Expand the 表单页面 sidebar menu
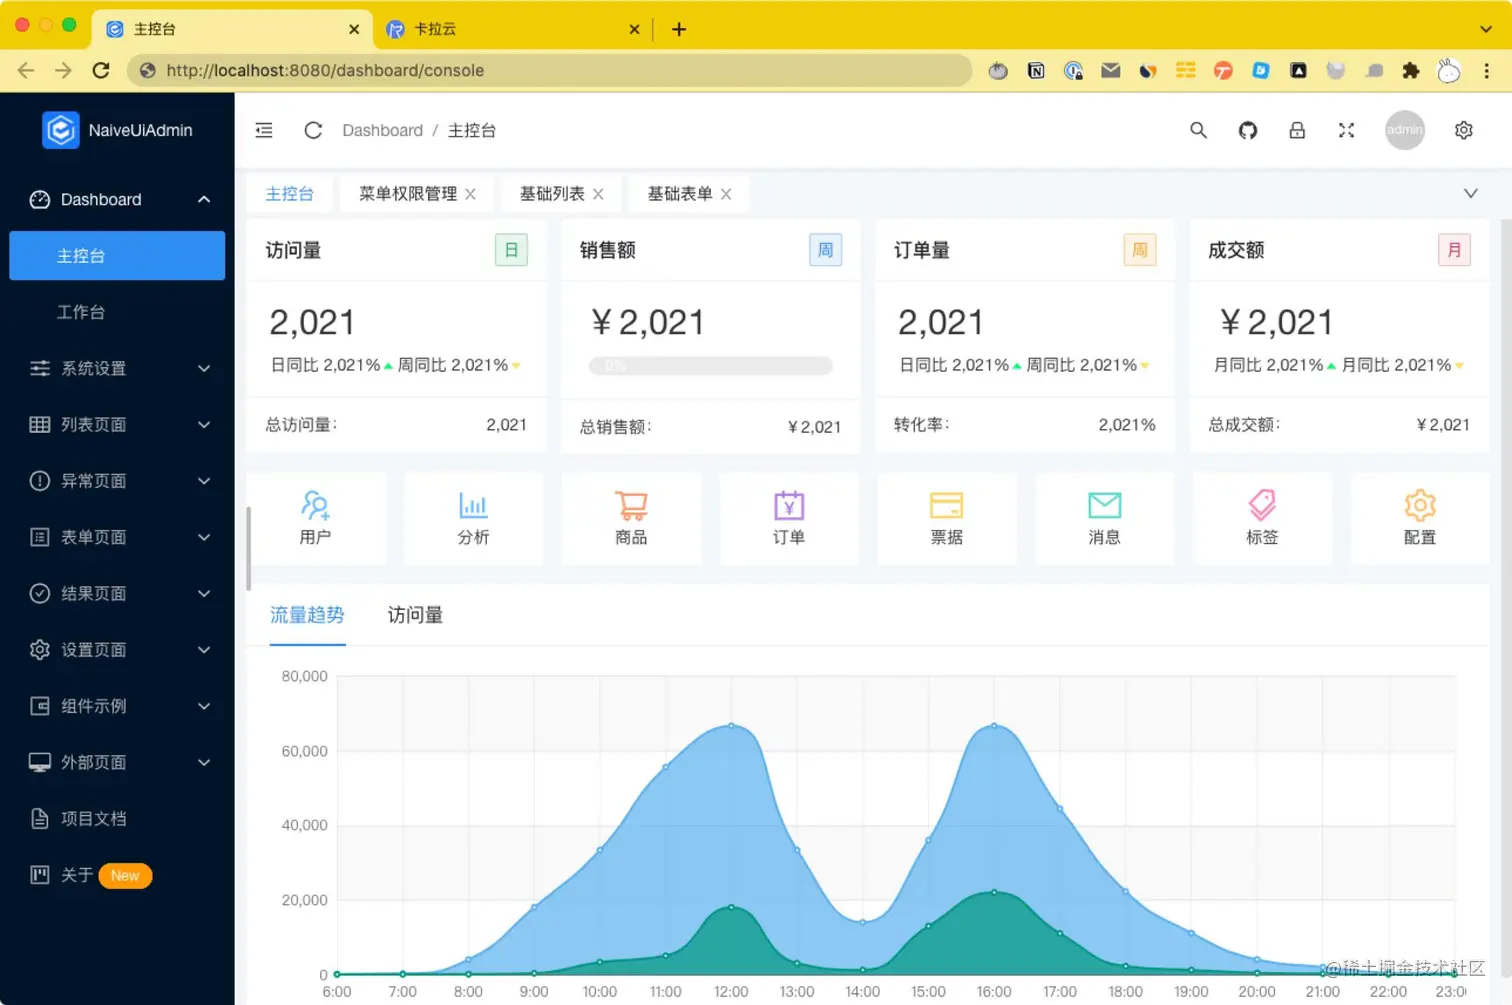This screenshot has width=1512, height=1005. click(x=117, y=537)
